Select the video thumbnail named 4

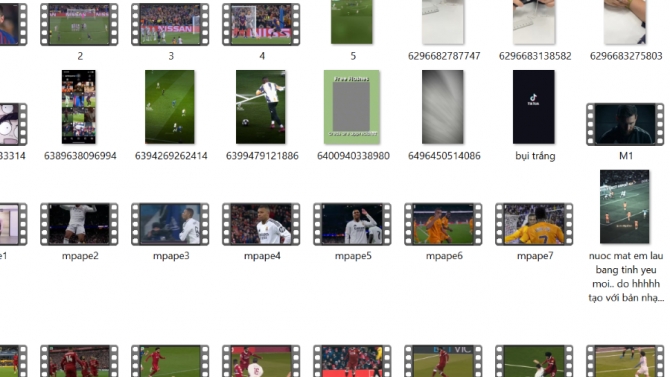point(261,24)
